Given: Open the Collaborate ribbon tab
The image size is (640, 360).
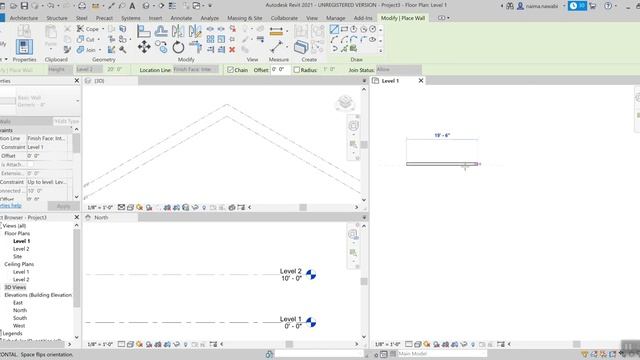Looking at the screenshot, I should click(x=284, y=18).
